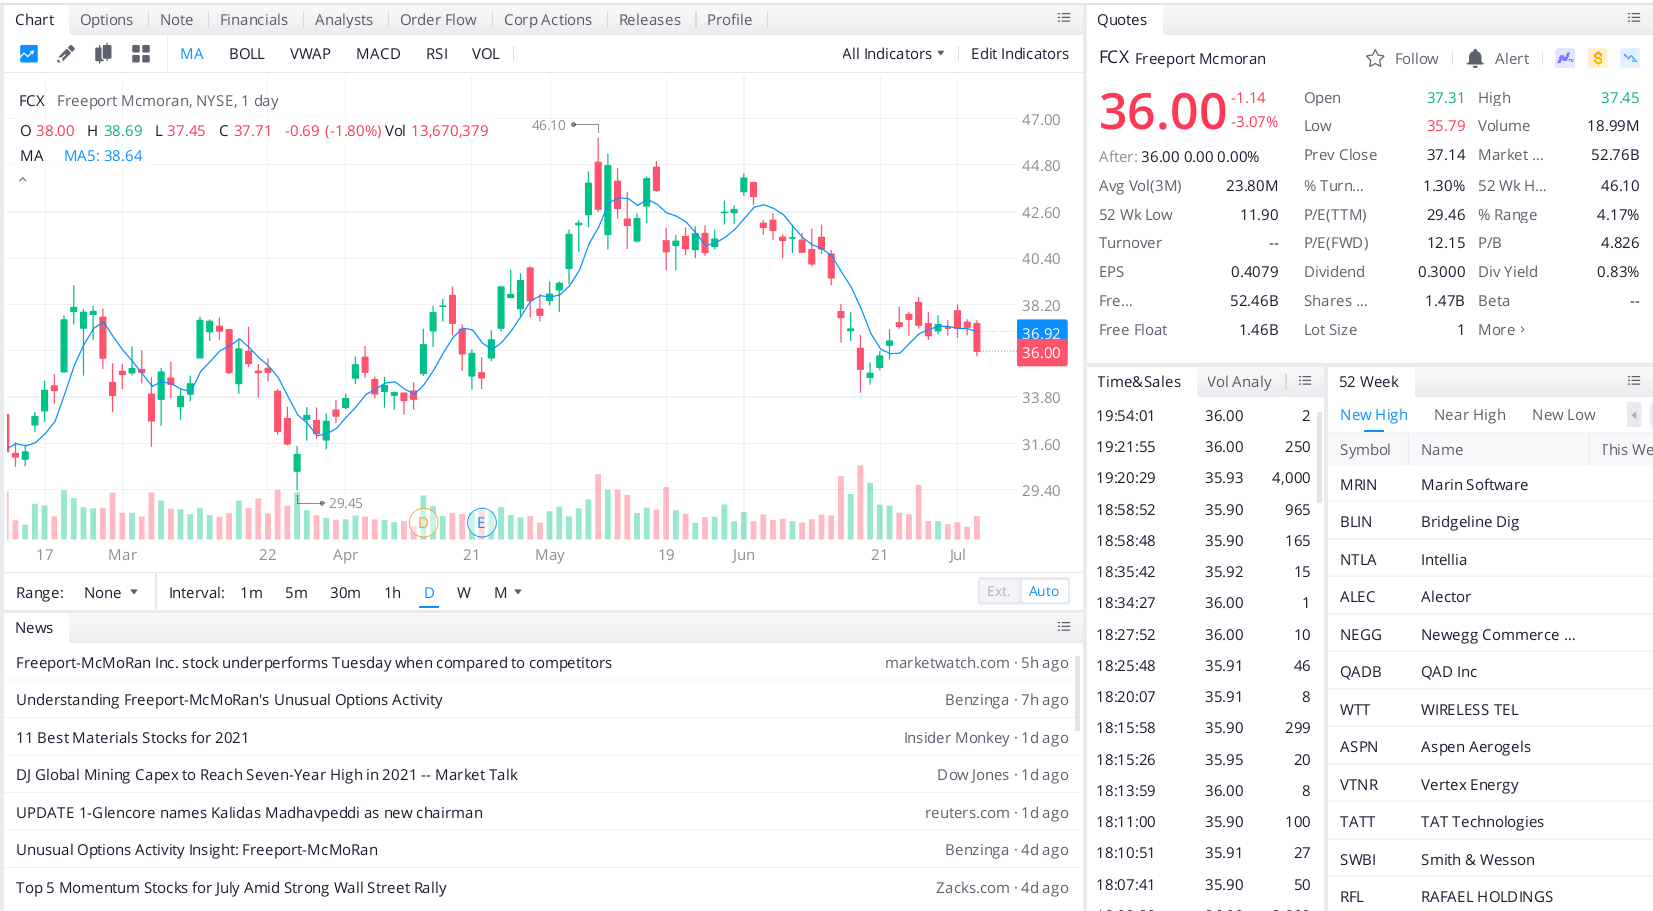Open the M interval dropdown
1653x911 pixels.
click(508, 593)
